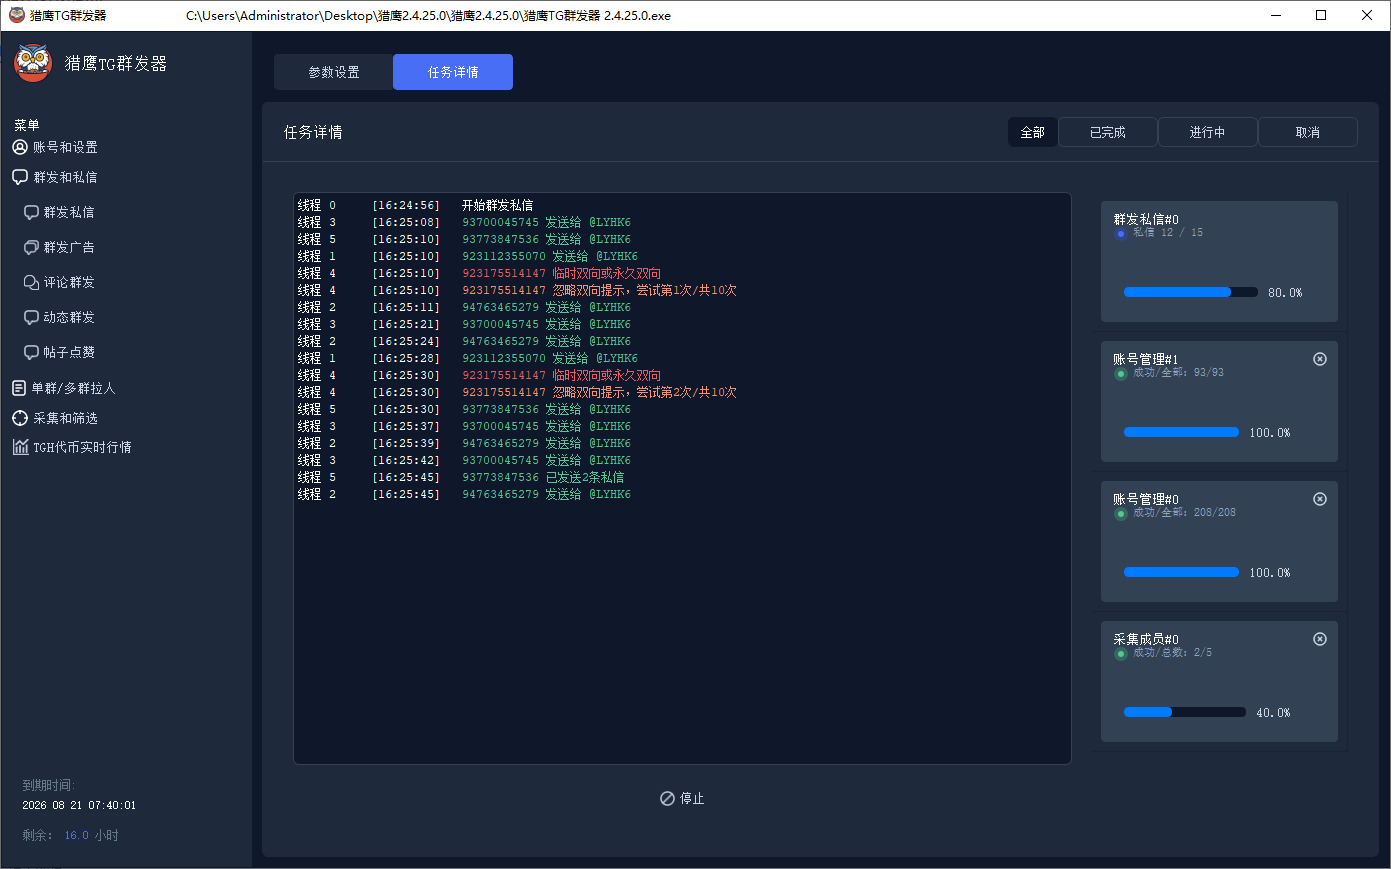Click green status dot of 账号管理#0

1120,513
